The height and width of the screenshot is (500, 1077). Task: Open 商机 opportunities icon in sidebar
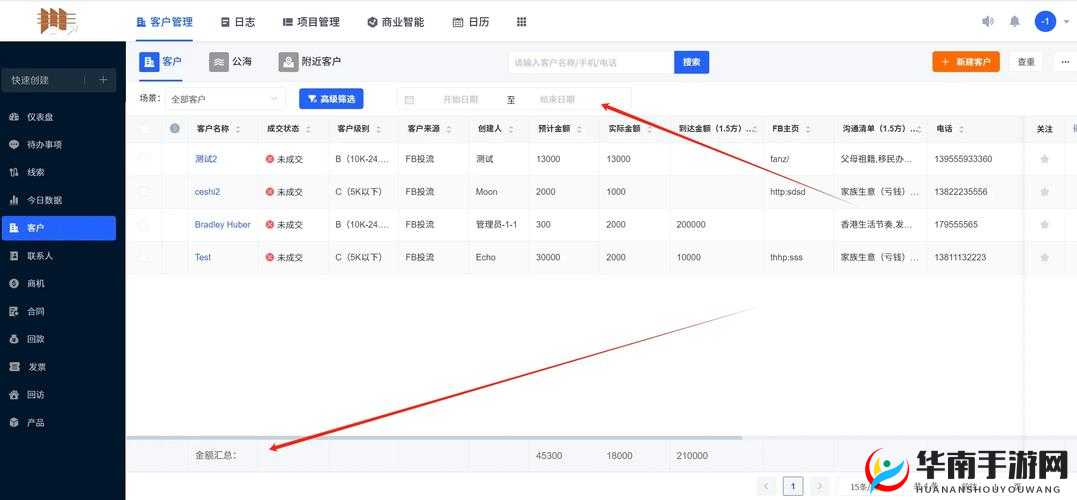click(x=14, y=283)
